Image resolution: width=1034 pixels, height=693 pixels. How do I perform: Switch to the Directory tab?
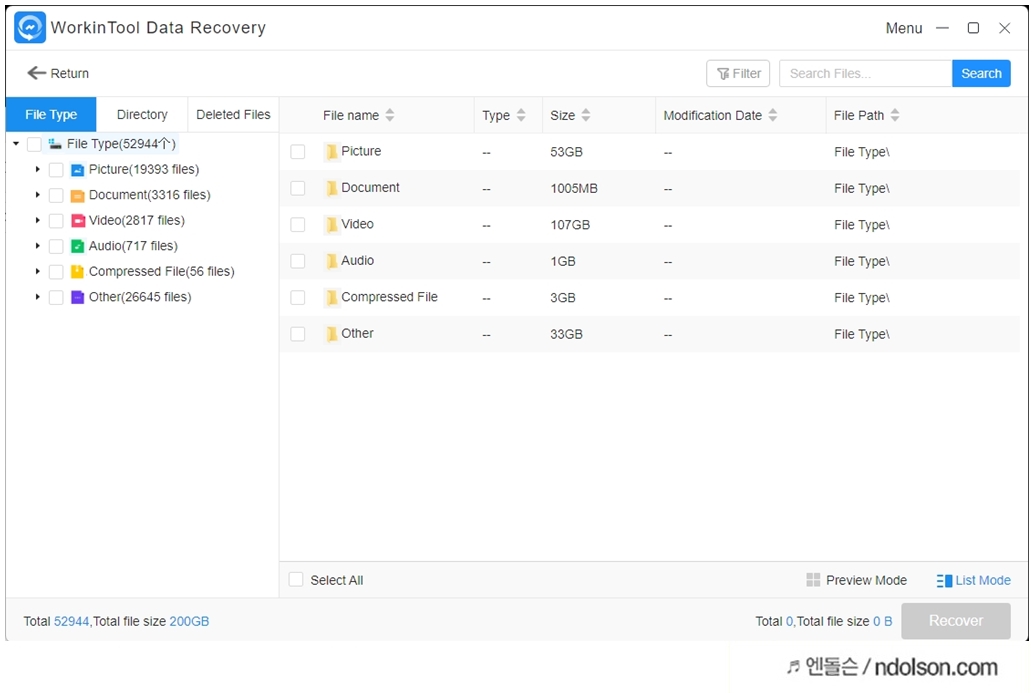(x=142, y=115)
